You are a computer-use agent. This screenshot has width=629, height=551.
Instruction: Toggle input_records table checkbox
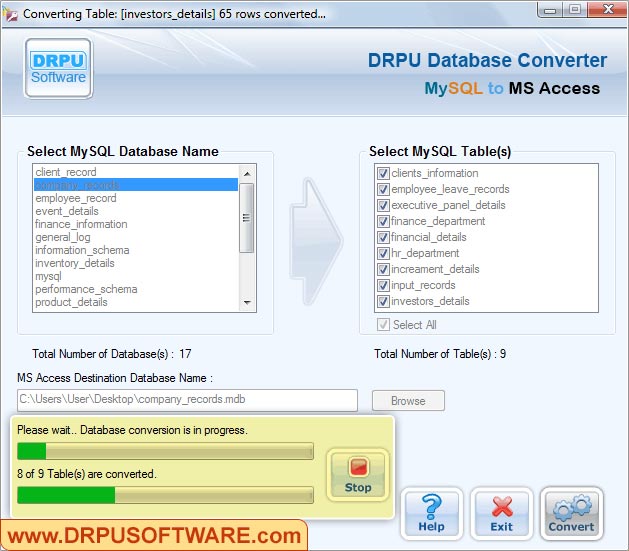(x=383, y=286)
